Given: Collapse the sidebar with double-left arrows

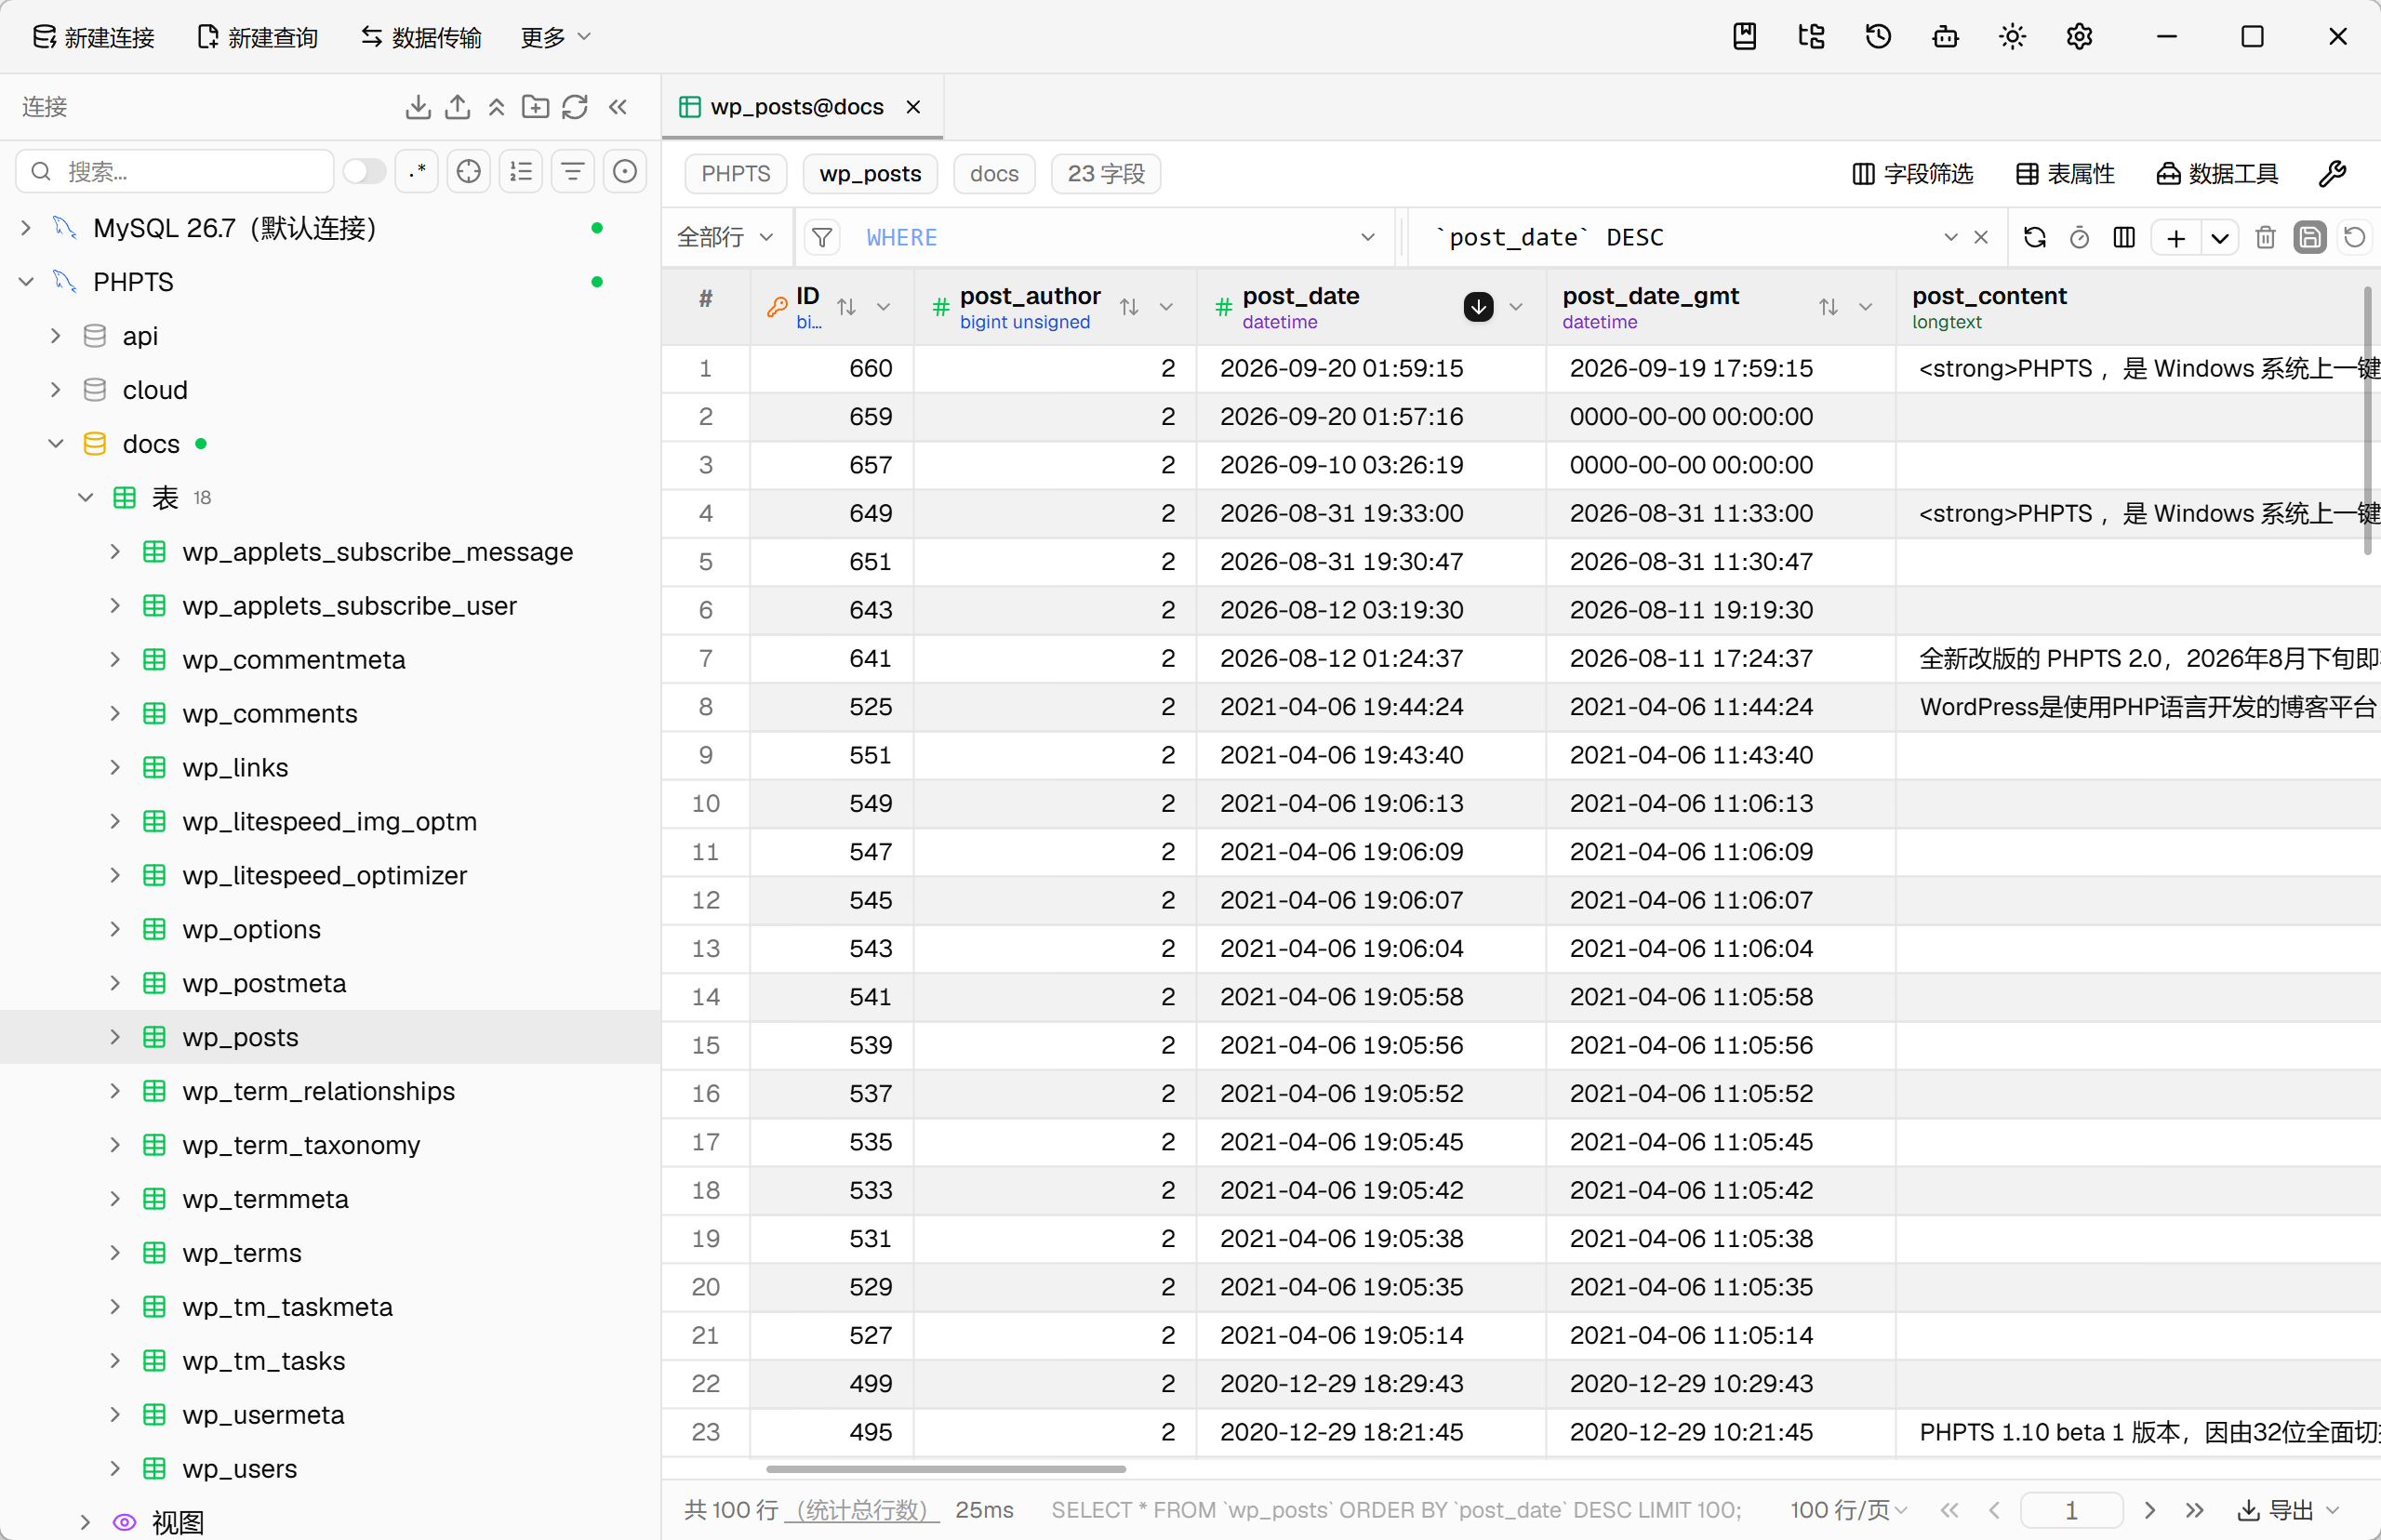Looking at the screenshot, I should pos(618,107).
